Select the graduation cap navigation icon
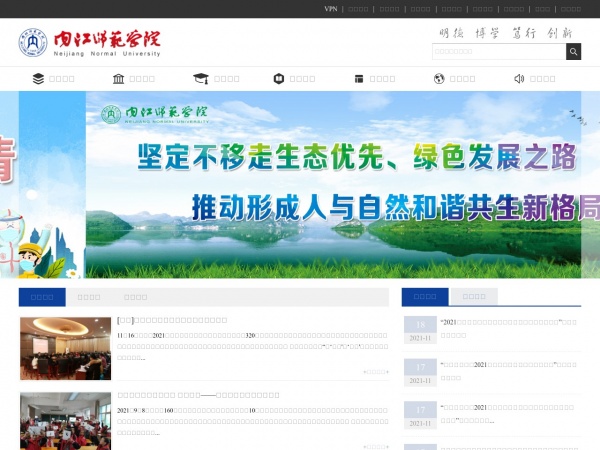 click(200, 78)
